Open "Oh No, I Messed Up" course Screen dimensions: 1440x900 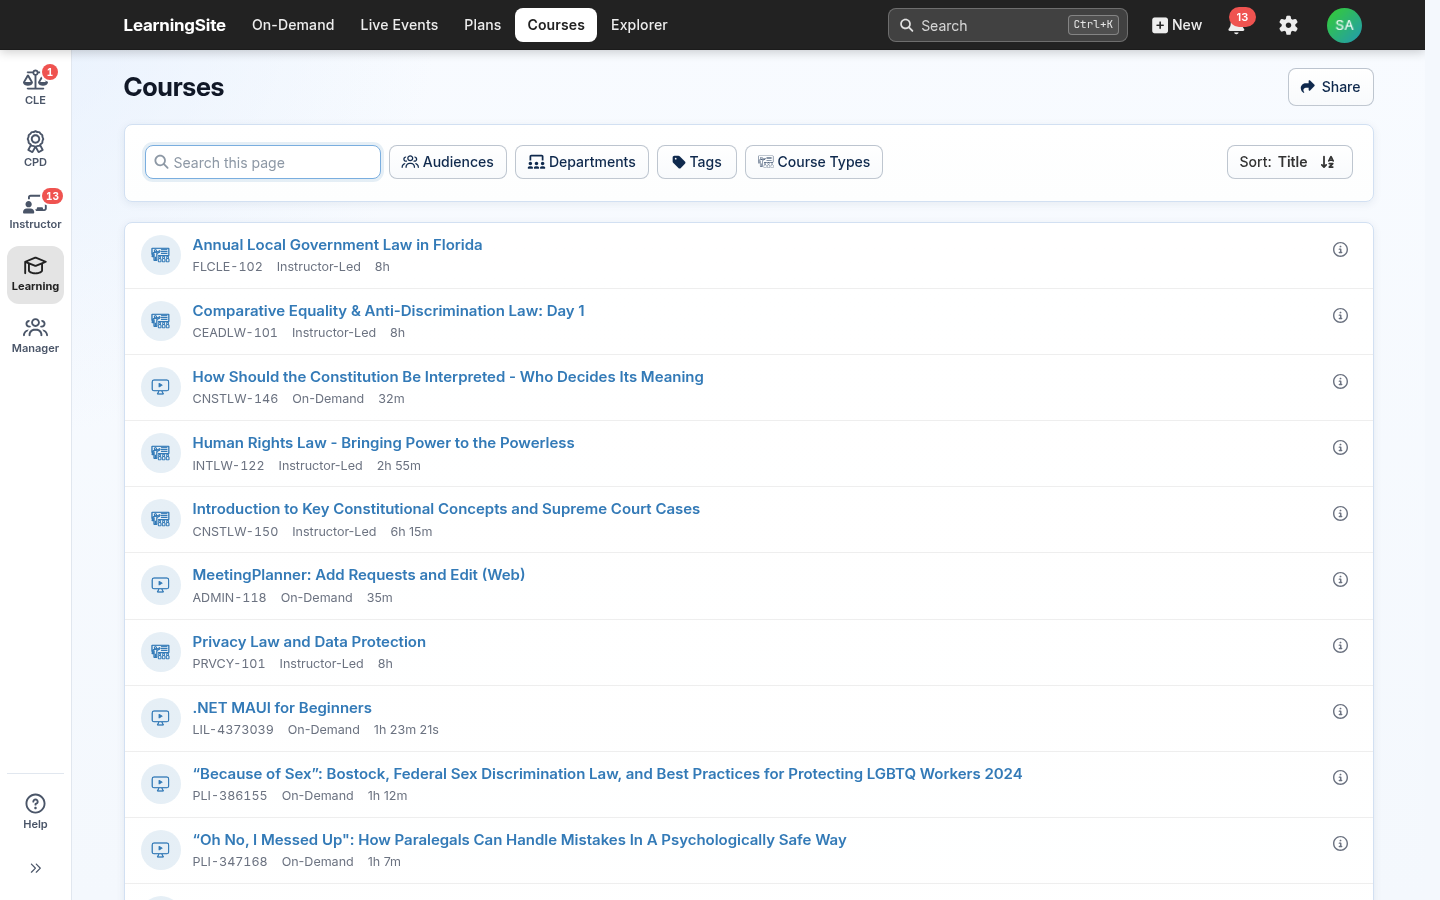click(x=519, y=840)
